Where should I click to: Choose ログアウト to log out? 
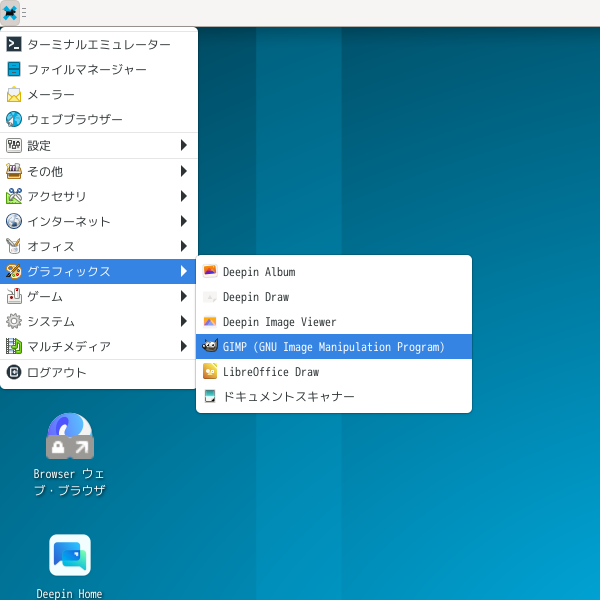point(57,372)
